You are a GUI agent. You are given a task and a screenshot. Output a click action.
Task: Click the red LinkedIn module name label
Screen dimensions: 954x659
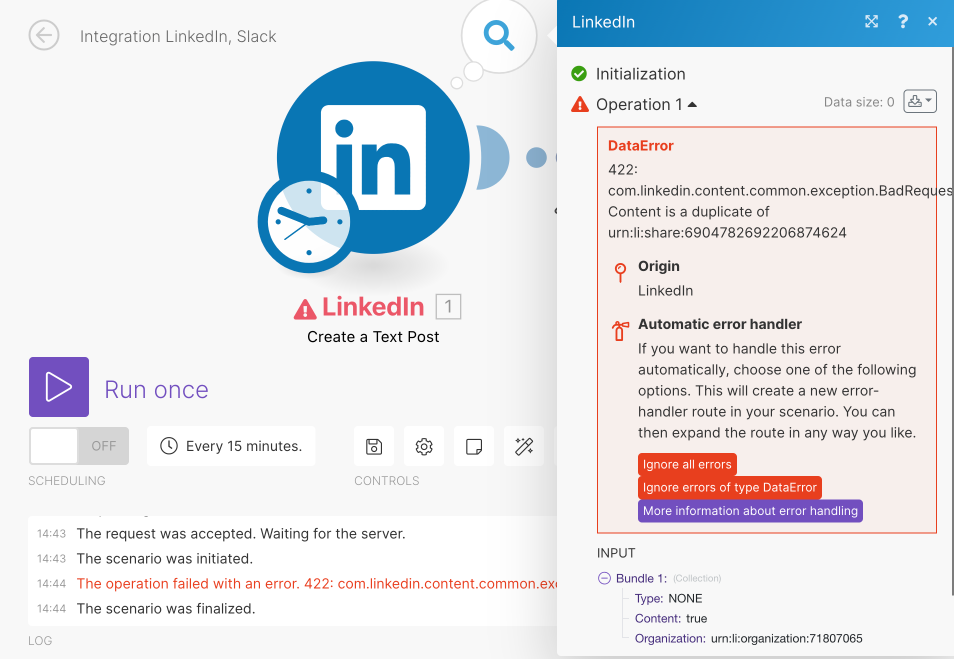373,307
